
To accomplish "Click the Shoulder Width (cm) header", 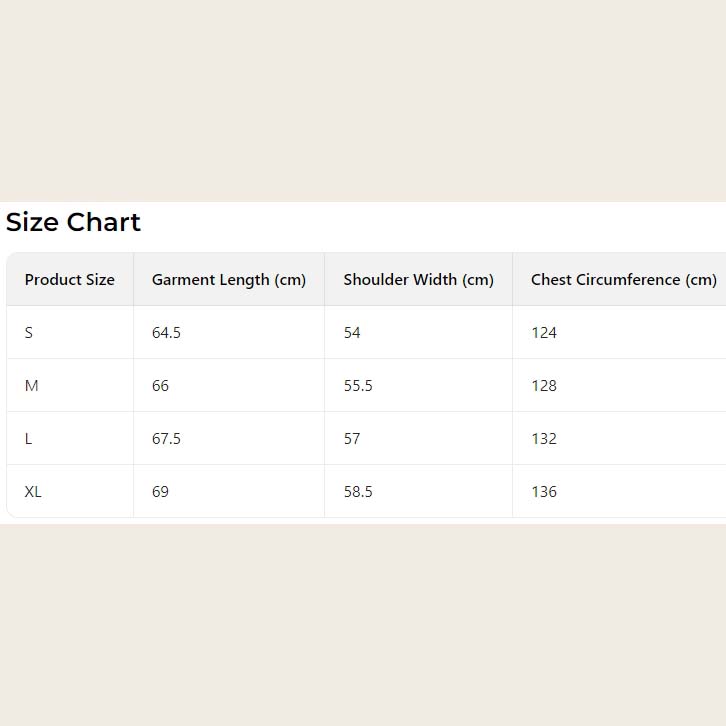I will 419,280.
